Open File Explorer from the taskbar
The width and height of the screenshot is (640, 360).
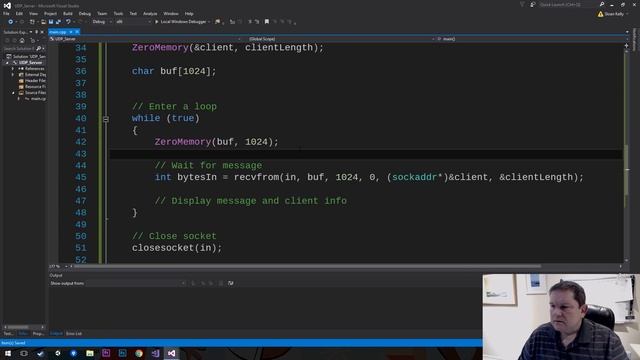tap(90, 353)
